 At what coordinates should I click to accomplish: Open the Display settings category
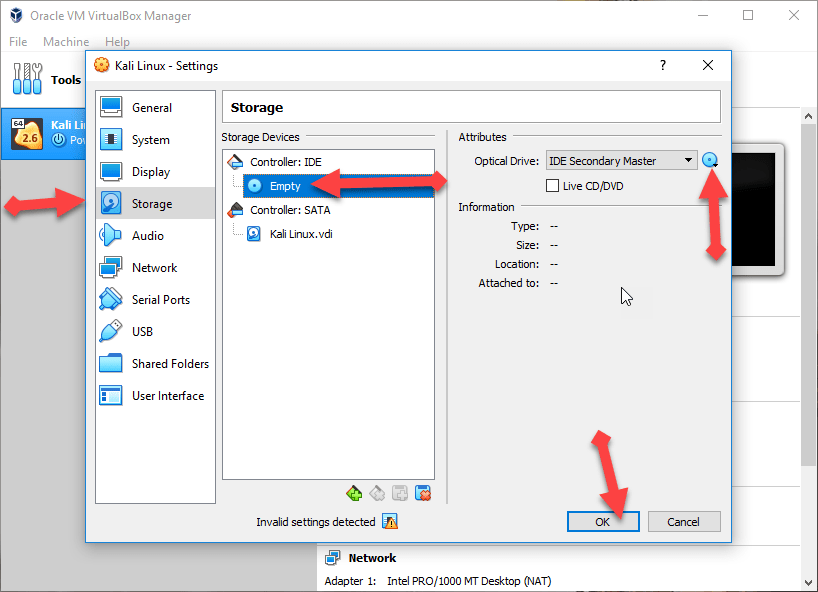click(151, 172)
